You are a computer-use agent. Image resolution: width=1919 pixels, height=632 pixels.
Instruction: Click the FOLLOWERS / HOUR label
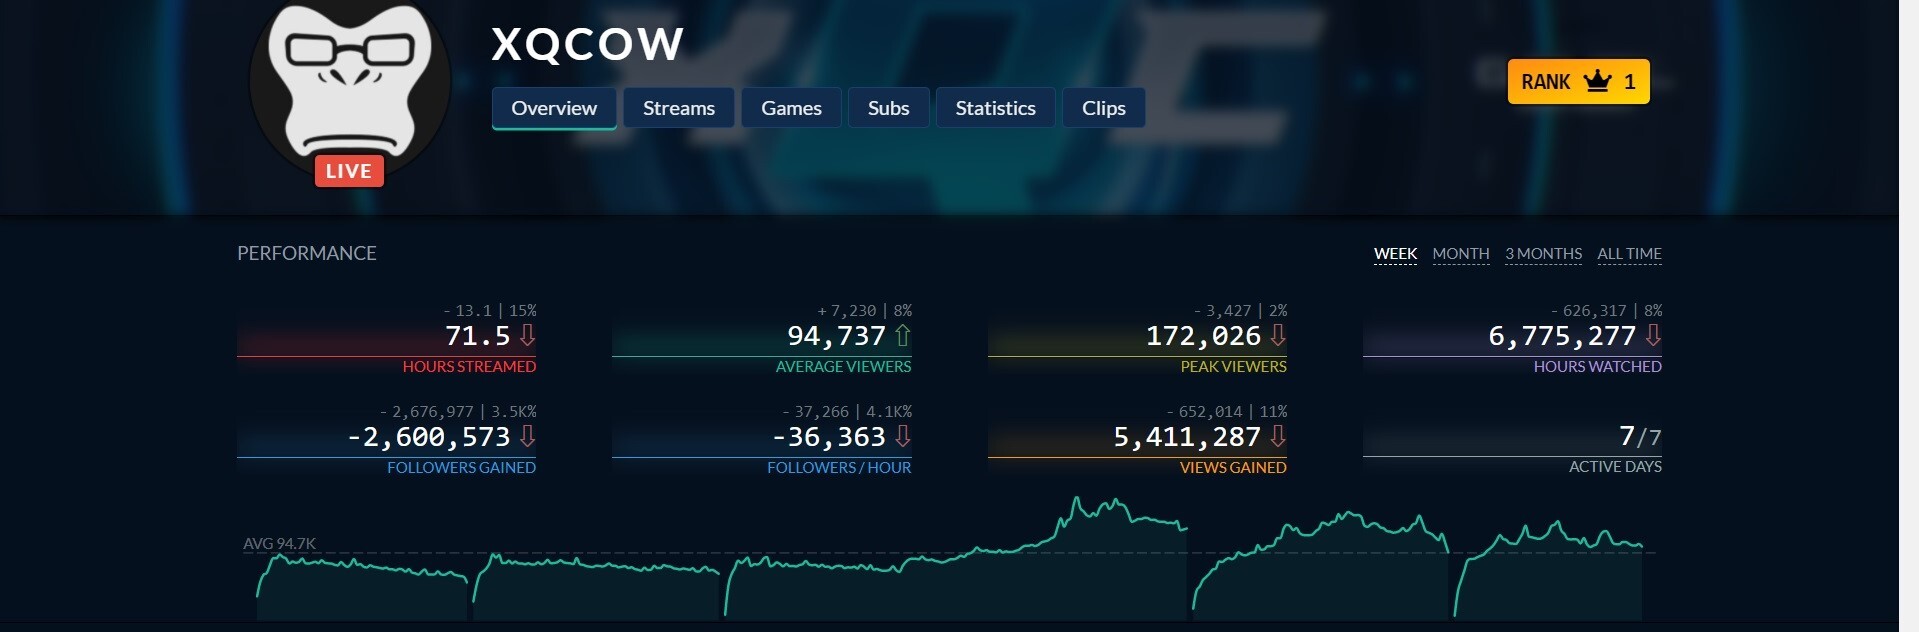click(x=839, y=468)
